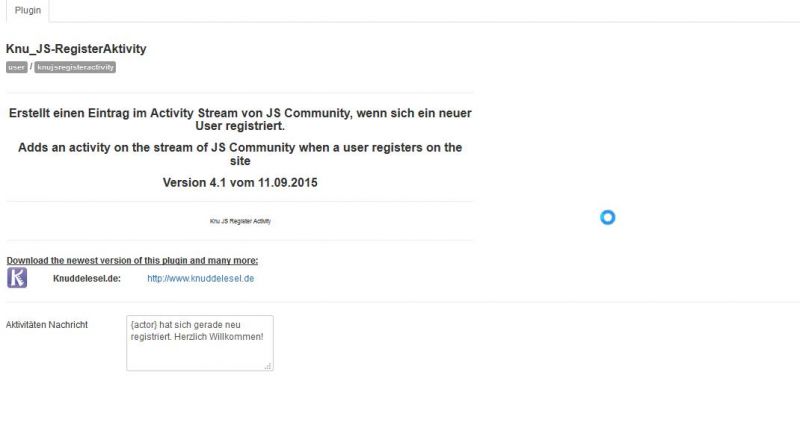Click the German "Erstellt einen Eintrag" description
This screenshot has height=428, width=800.
click(240, 119)
